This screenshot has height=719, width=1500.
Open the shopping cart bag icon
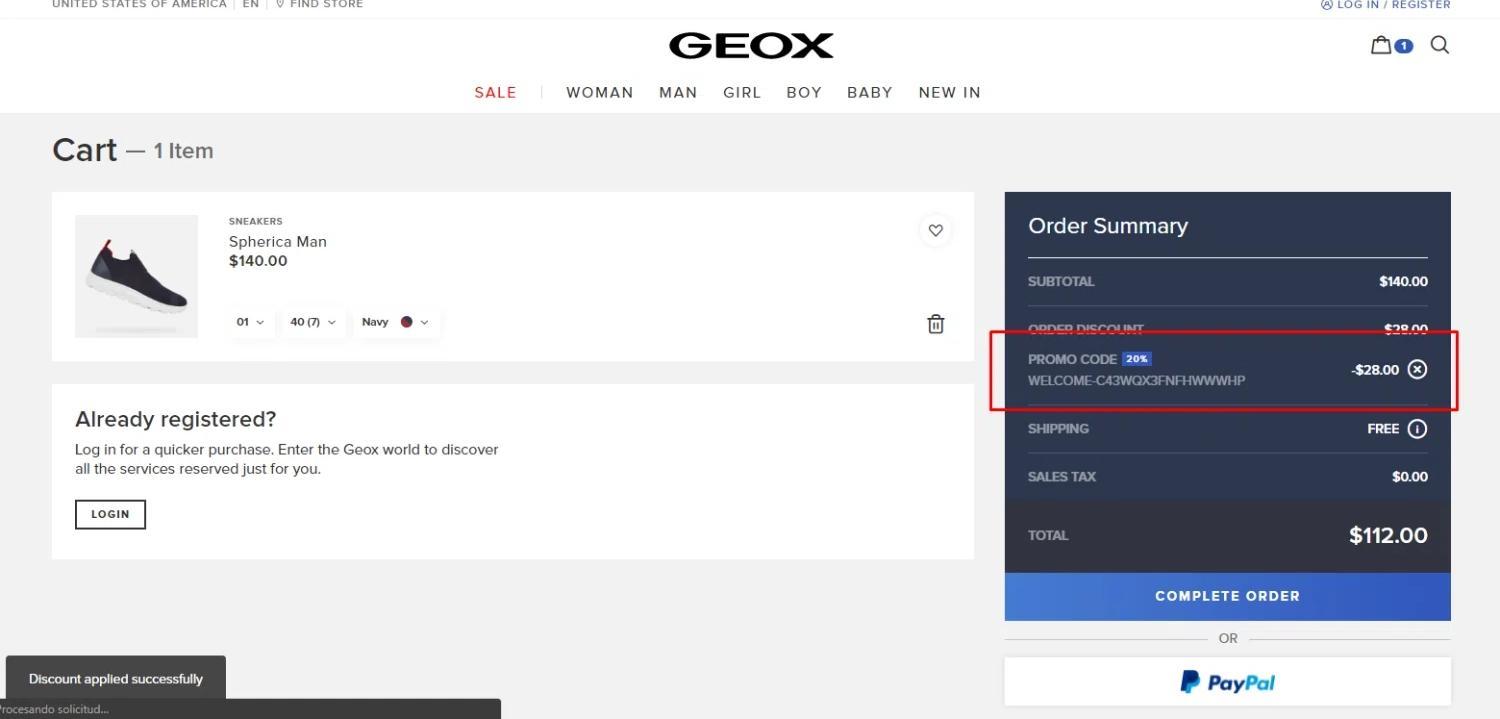[1381, 45]
